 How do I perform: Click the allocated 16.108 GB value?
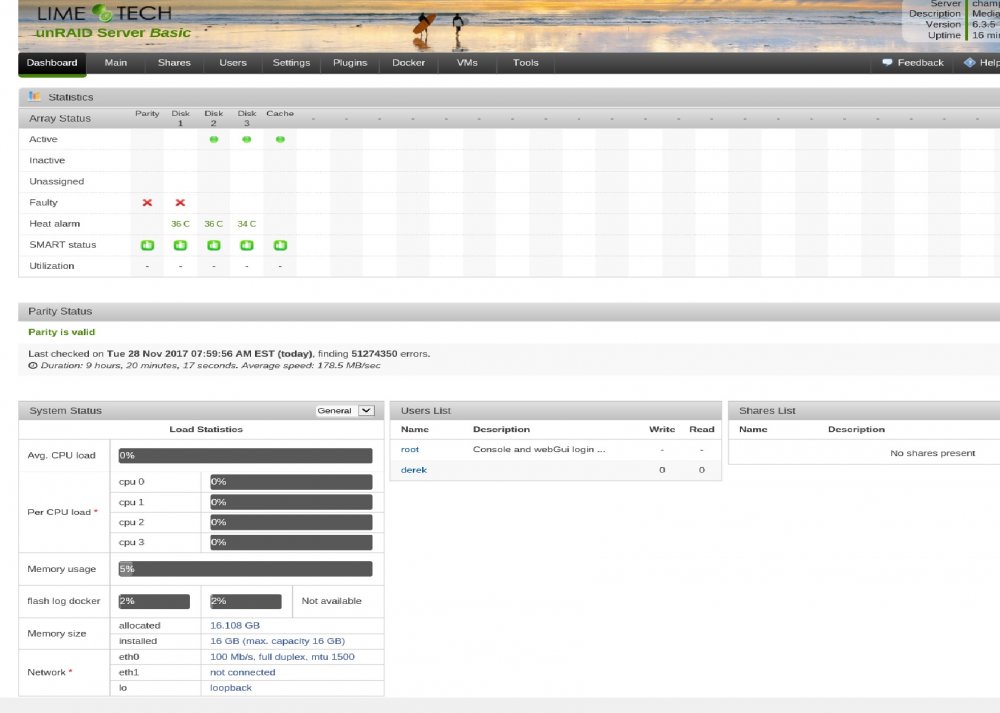235,626
